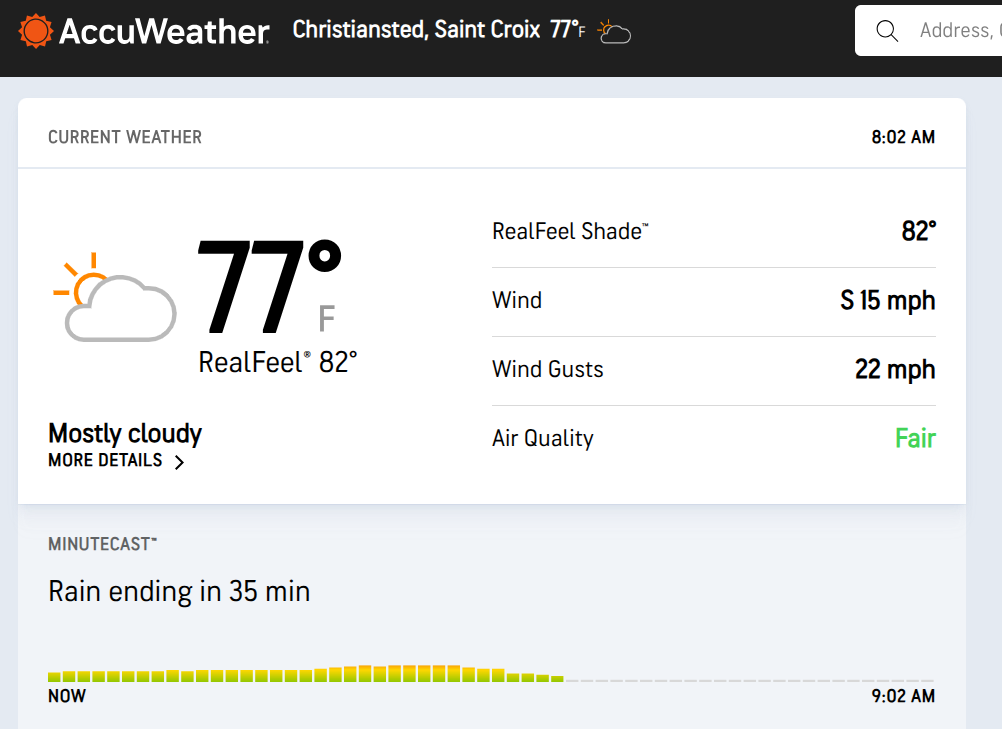The image size is (1002, 729).
Task: Click the NOW marker on MinuteCast timeline
Action: click(x=67, y=696)
